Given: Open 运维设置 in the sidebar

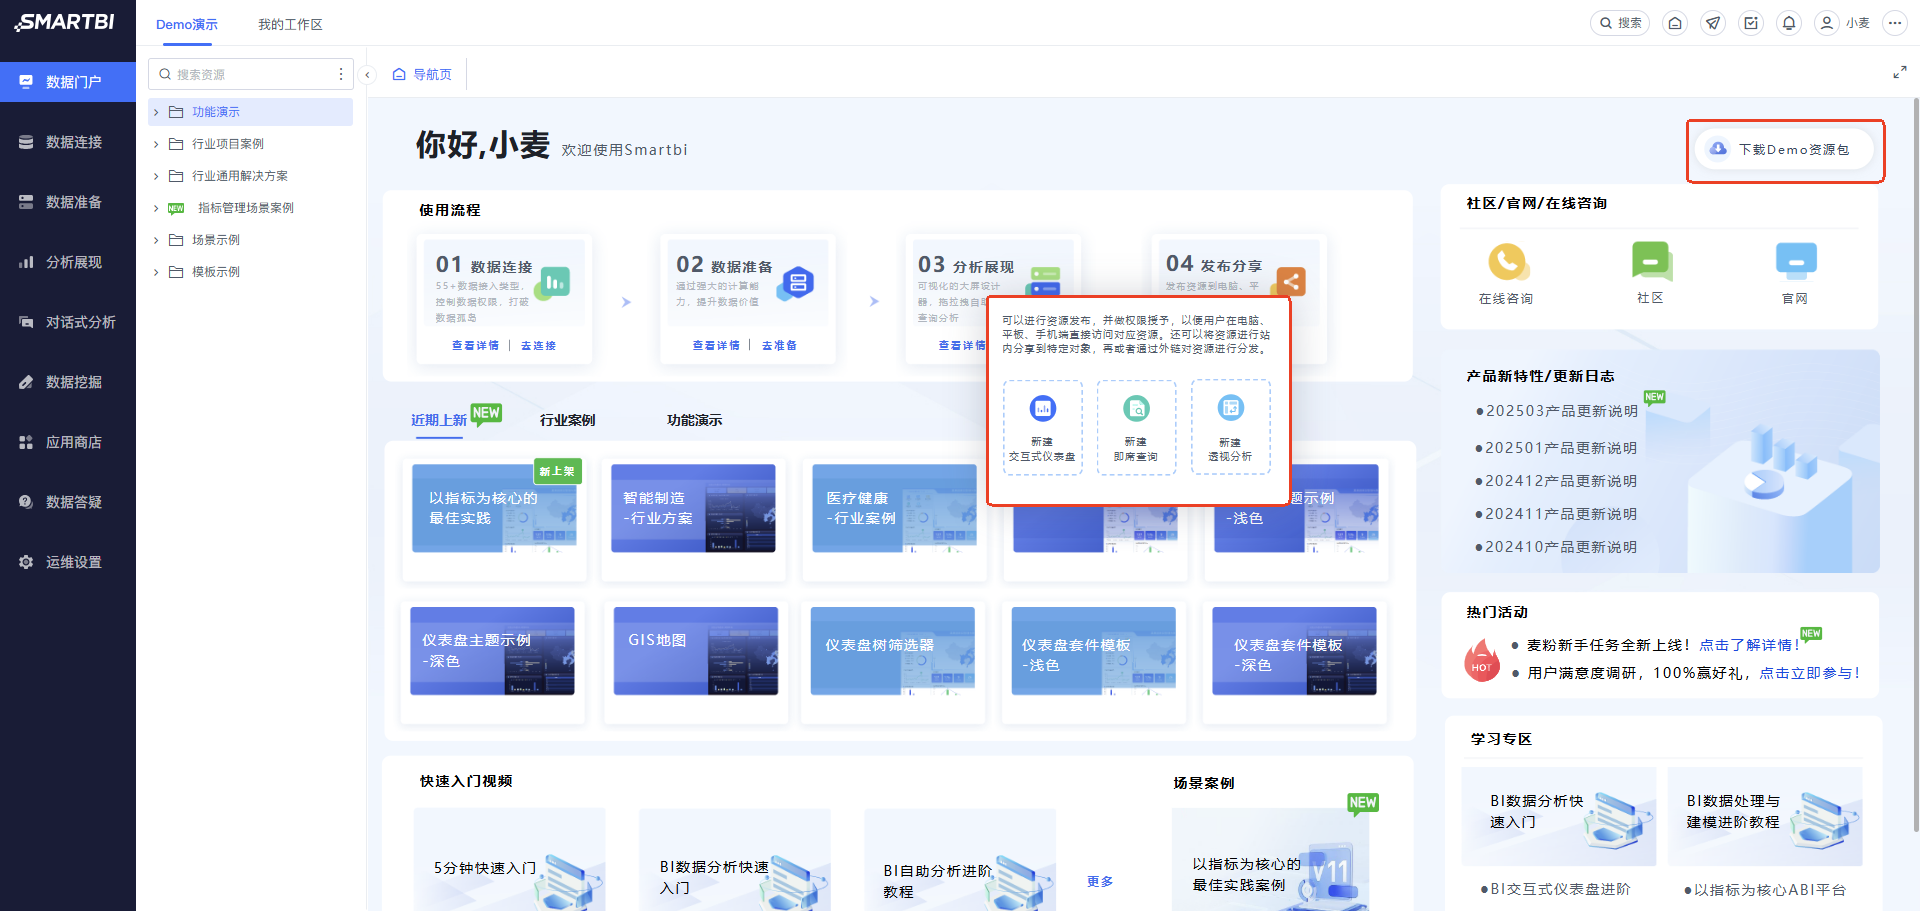Looking at the screenshot, I should click(68, 562).
